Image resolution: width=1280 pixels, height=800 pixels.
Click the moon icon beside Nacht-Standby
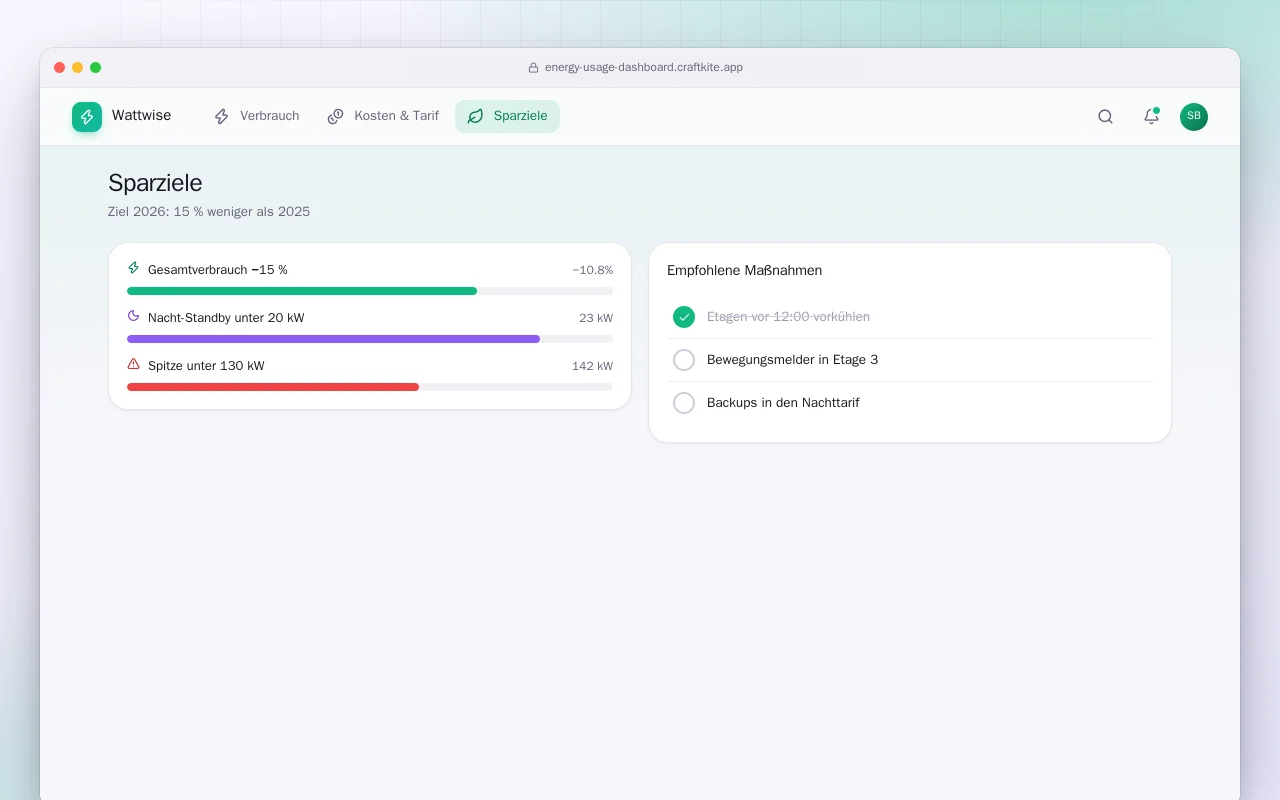[x=134, y=316]
